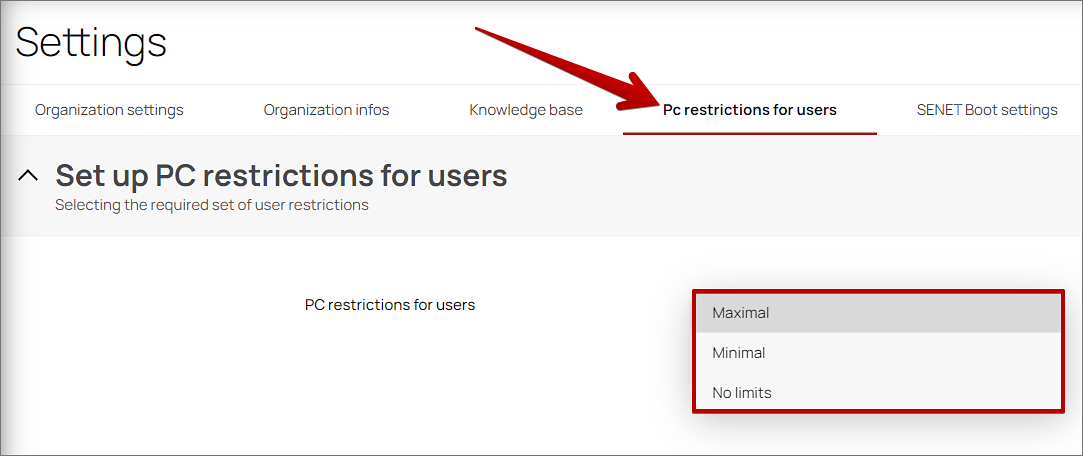Pick the Minimal restriction option
This screenshot has width=1083, height=456.
coord(739,353)
